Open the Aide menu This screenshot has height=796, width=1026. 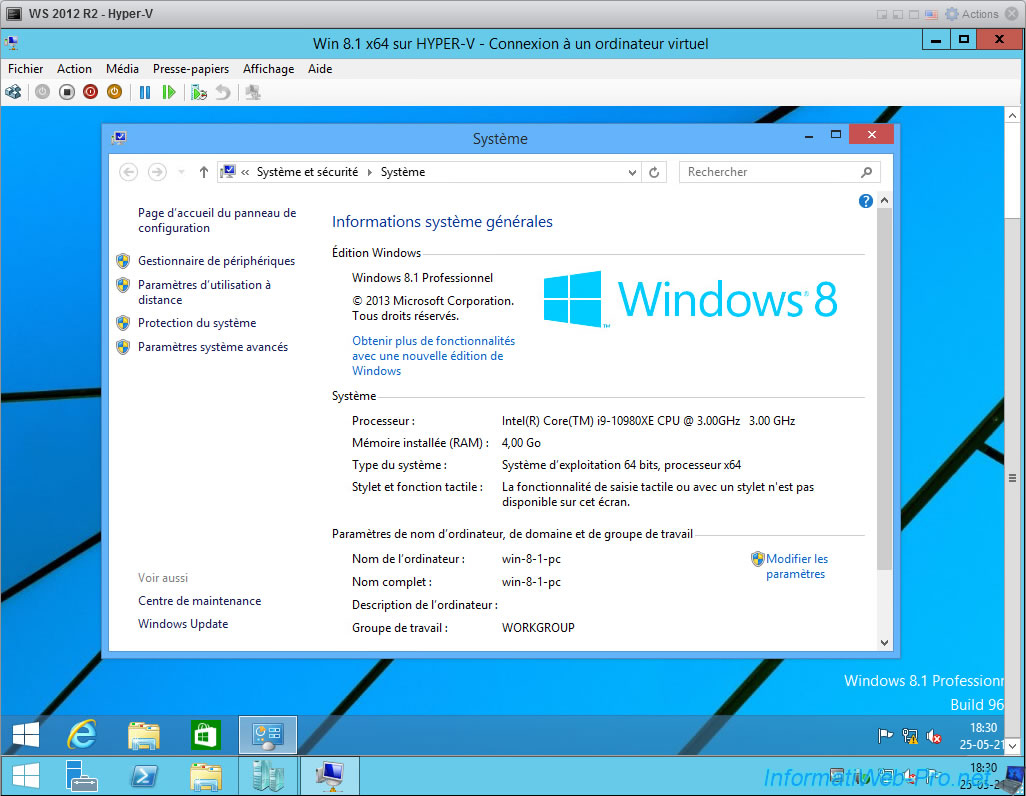pos(320,69)
